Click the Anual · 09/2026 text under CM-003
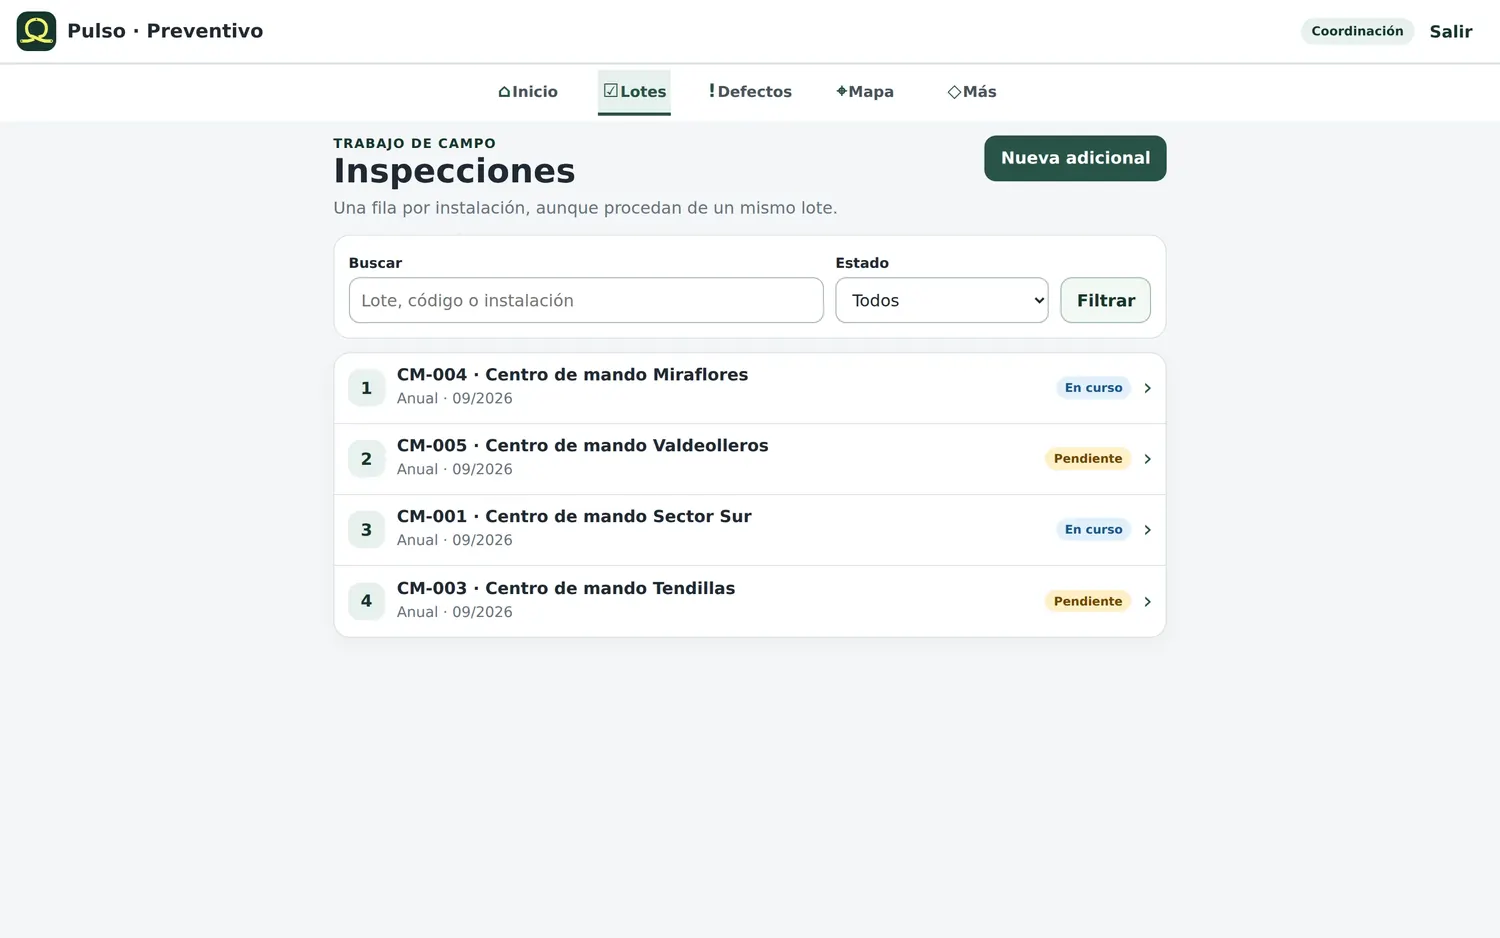 point(455,612)
